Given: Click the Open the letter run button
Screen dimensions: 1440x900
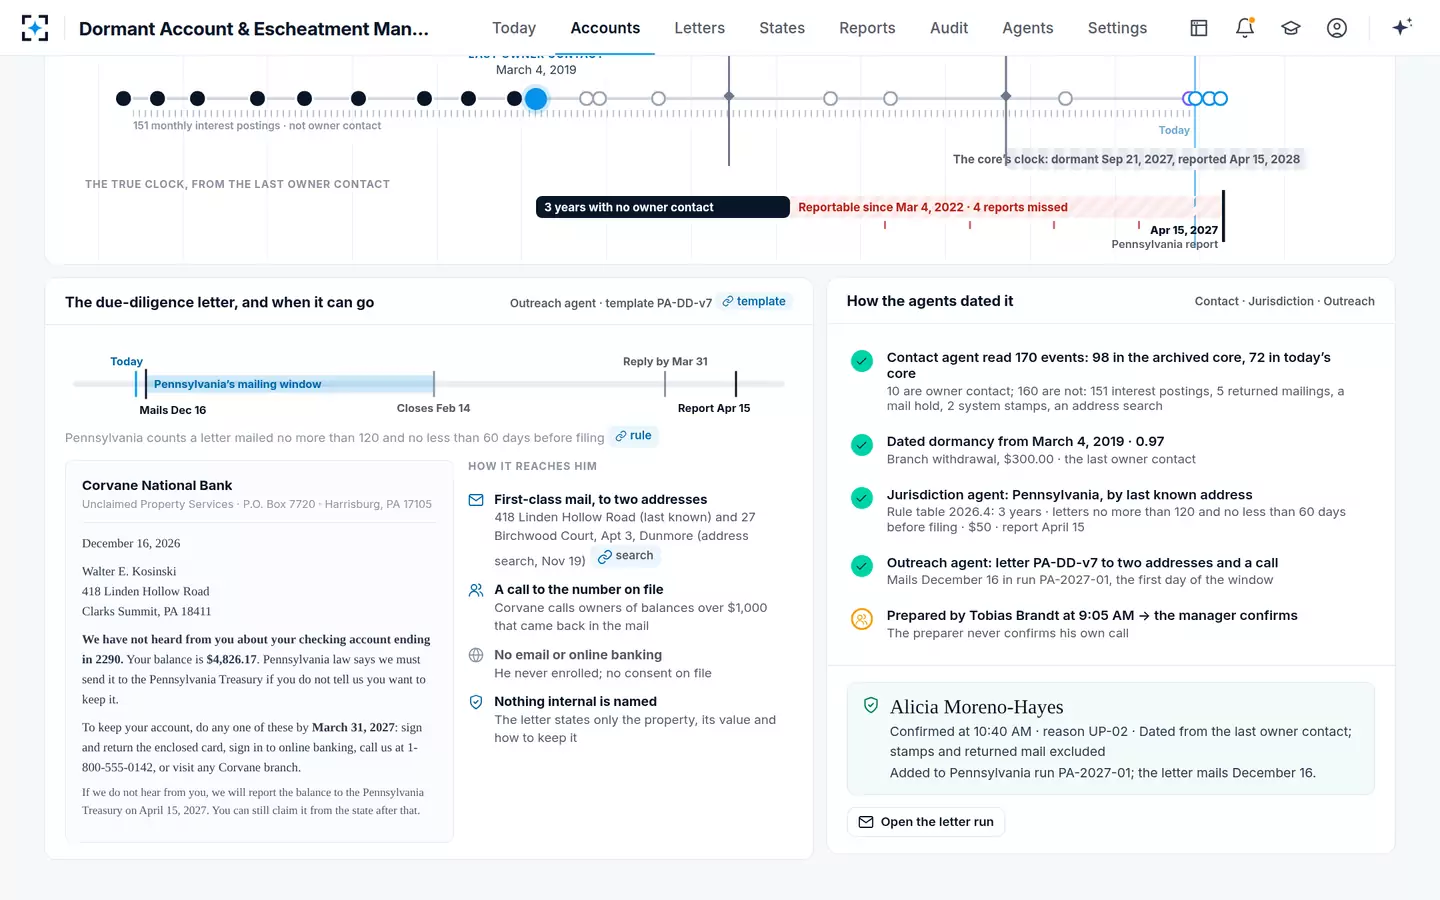Looking at the screenshot, I should [926, 822].
